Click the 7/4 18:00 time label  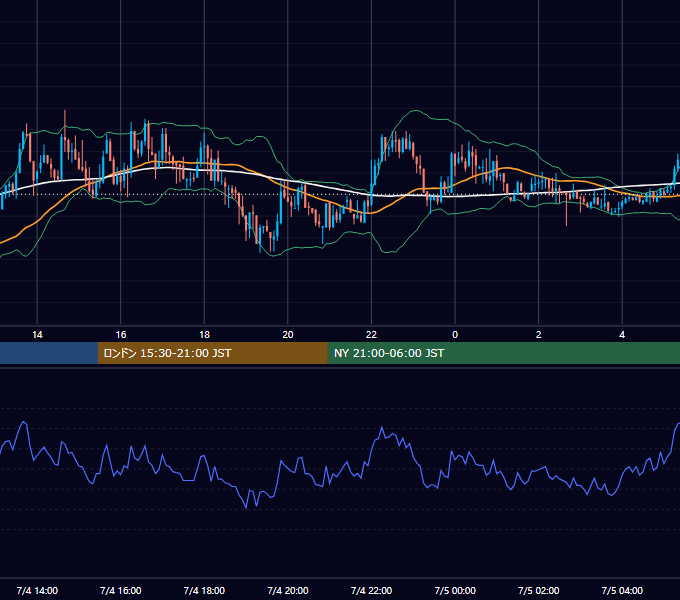[204, 590]
